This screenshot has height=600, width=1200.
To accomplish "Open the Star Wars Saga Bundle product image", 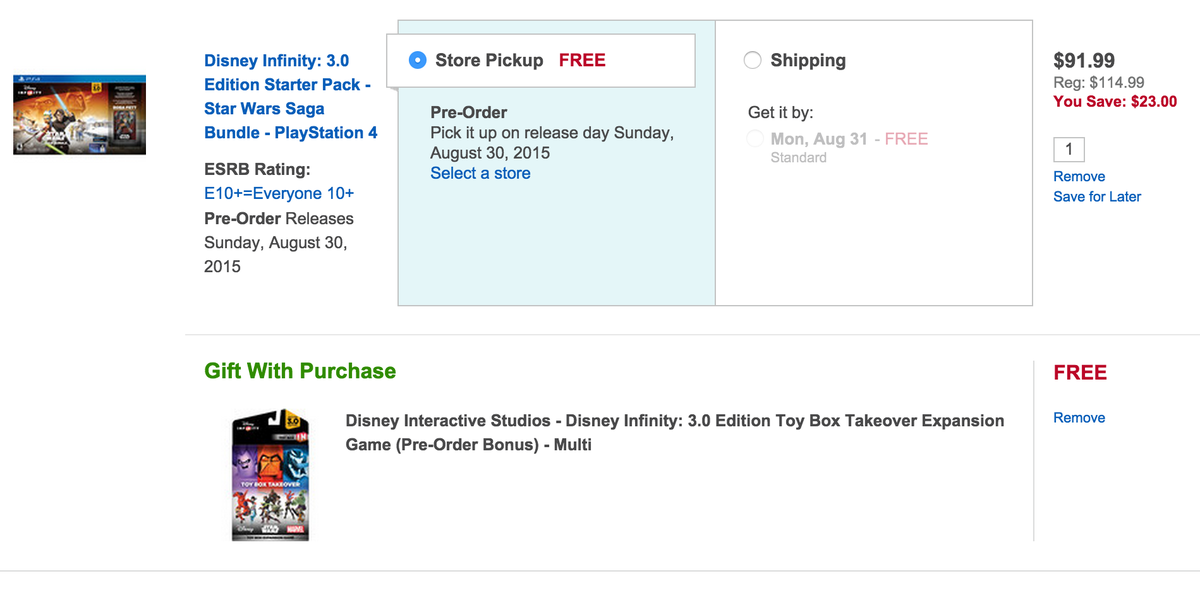I will coord(79,114).
